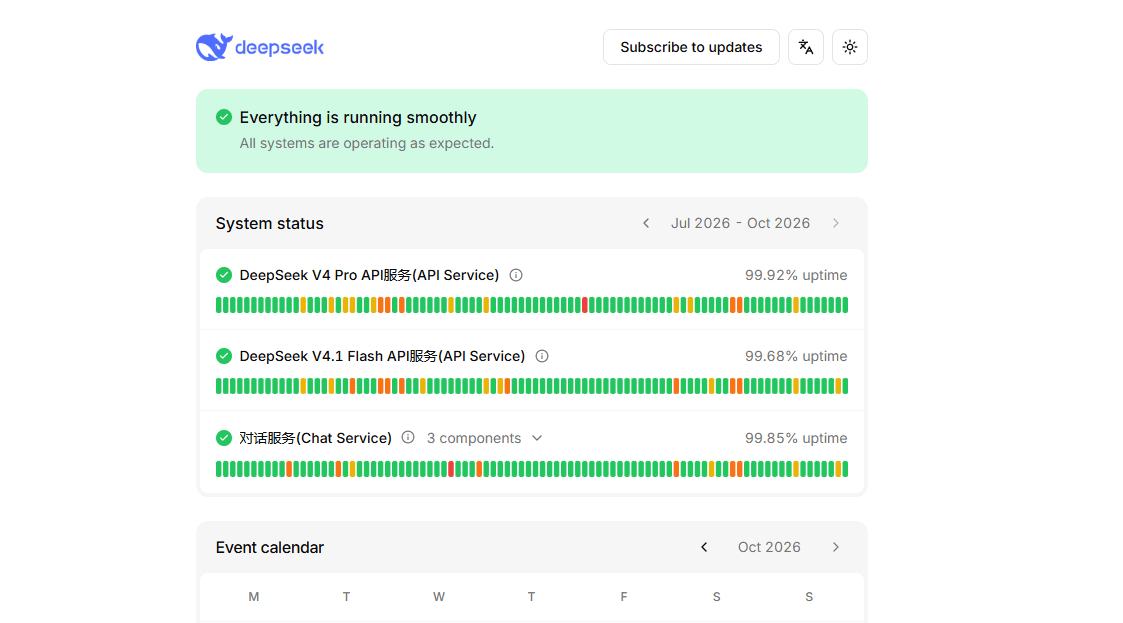Go to next system status period
This screenshot has width=1123, height=623.
(836, 223)
